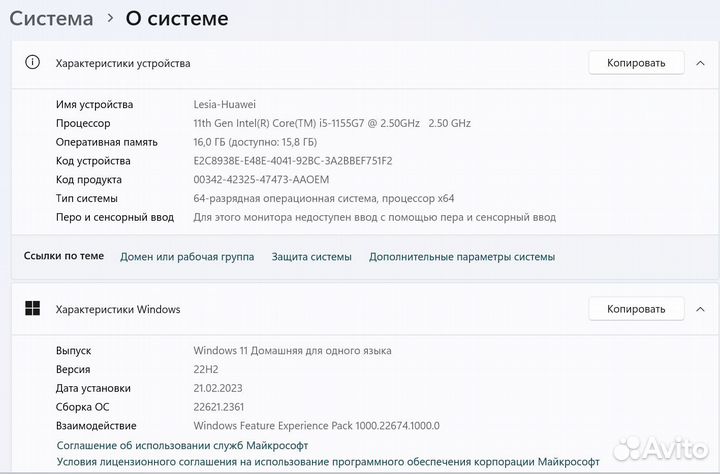Open Условия лицензионного соглашения Майкрософт link
The width and height of the screenshot is (720, 474).
click(328, 462)
